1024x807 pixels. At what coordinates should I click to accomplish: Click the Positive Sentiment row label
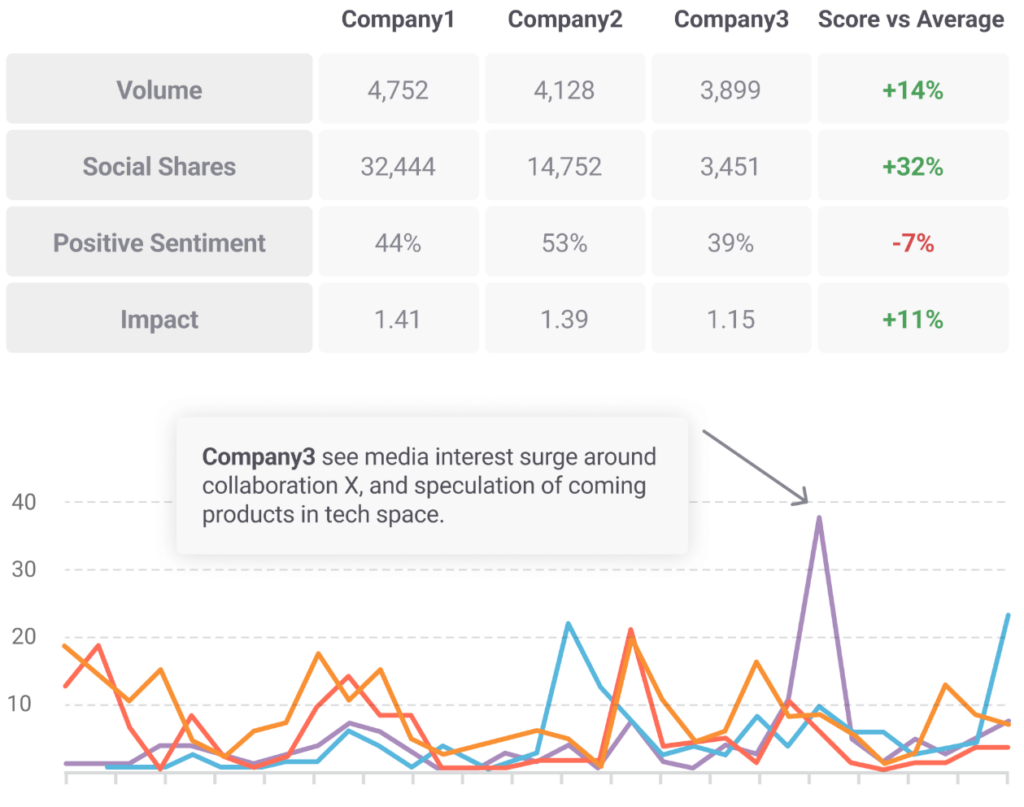(159, 243)
